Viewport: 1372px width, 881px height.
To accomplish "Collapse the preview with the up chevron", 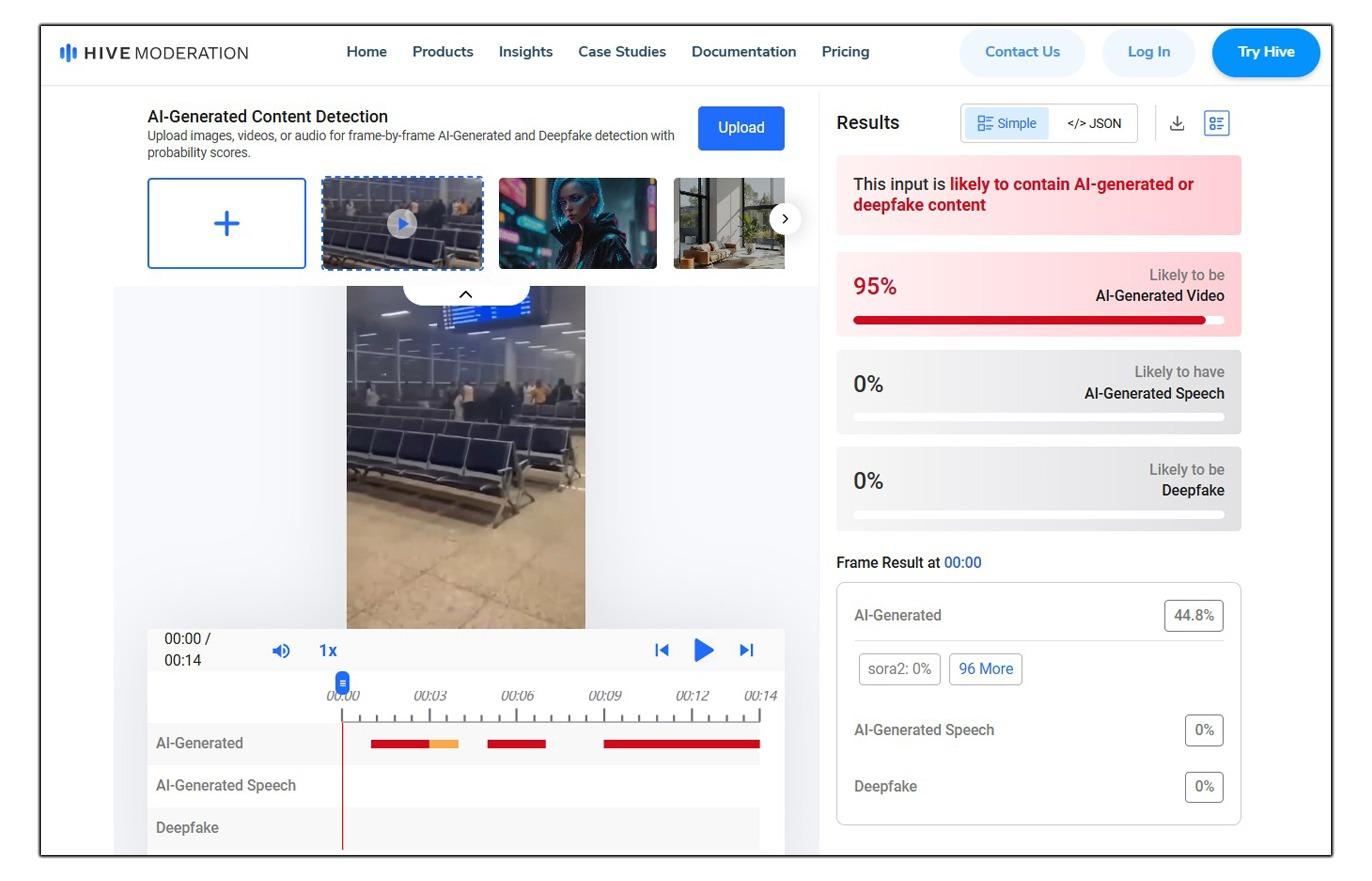I will pyautogui.click(x=465, y=294).
